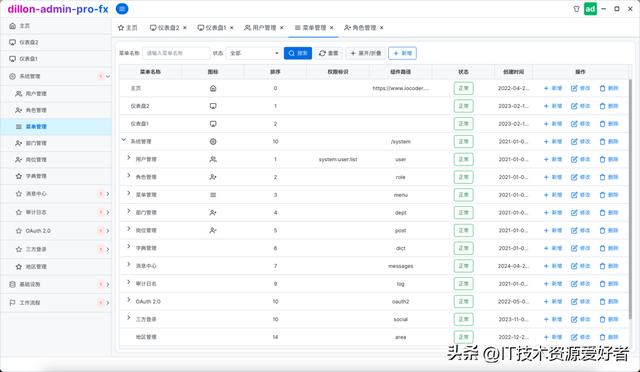The image size is (640, 372).
Task: Select 菜单管理 in the sidebar
Action: pos(56,127)
